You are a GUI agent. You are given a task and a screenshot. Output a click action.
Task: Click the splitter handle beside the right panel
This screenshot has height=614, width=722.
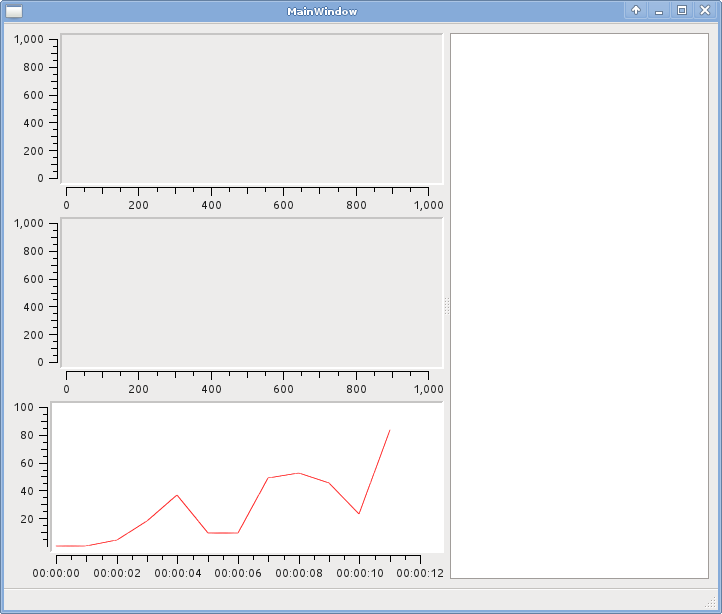coord(446,306)
